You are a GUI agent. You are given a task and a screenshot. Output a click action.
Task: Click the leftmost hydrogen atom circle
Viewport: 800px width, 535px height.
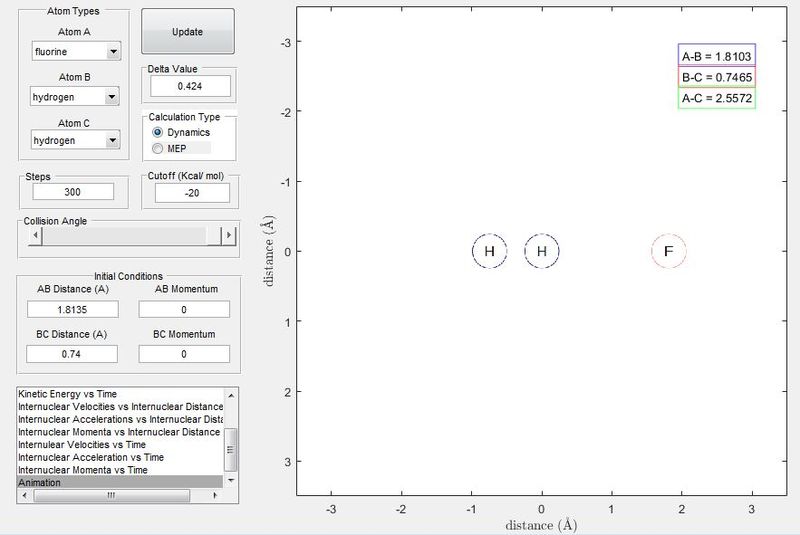click(x=490, y=251)
